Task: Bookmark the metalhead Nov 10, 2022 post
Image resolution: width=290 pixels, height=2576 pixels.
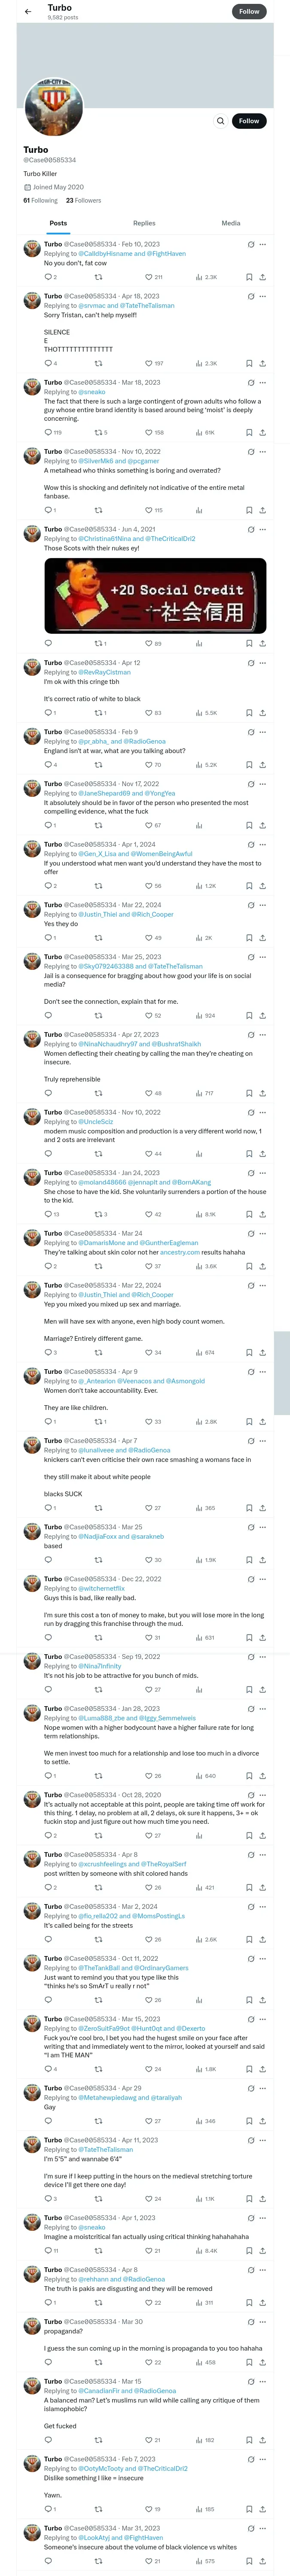Action: [249, 510]
